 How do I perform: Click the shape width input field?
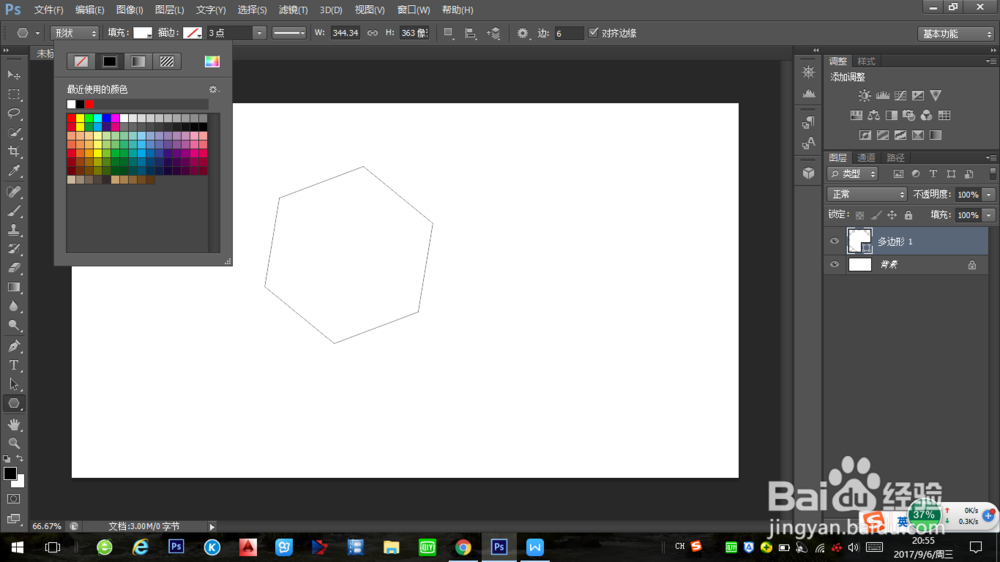(x=345, y=33)
